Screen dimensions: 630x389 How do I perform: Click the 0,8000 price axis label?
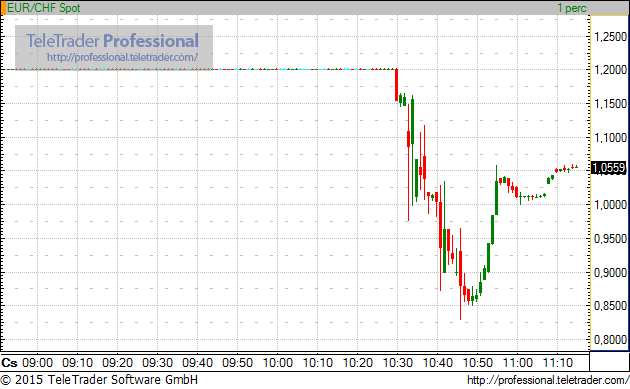[610, 340]
